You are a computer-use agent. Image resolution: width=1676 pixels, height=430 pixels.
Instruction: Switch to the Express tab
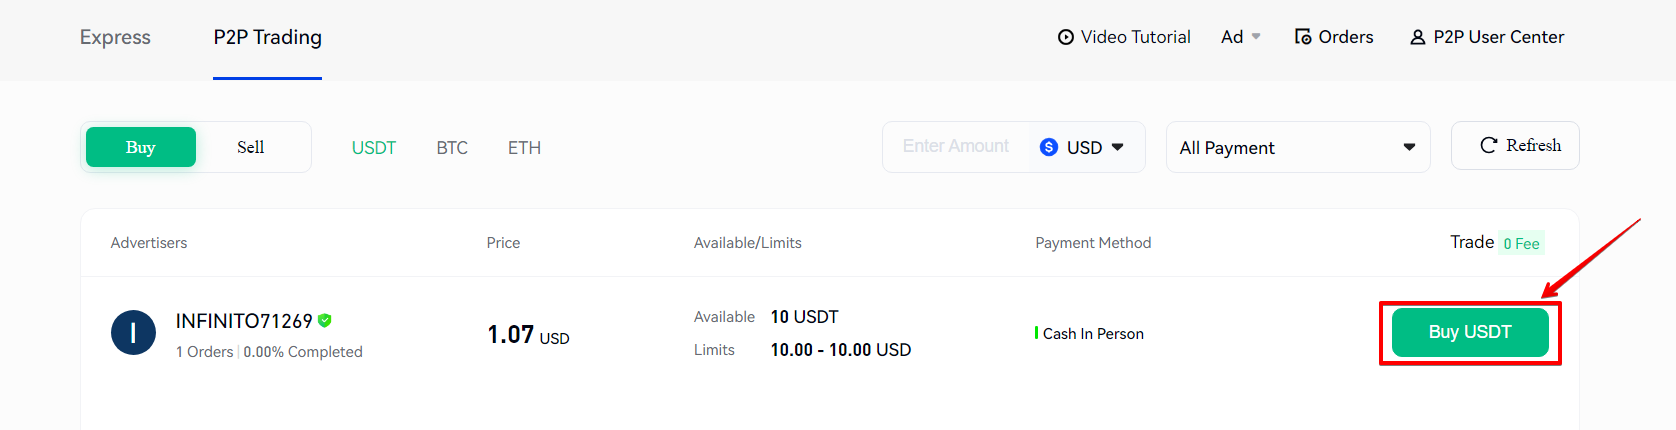115,37
